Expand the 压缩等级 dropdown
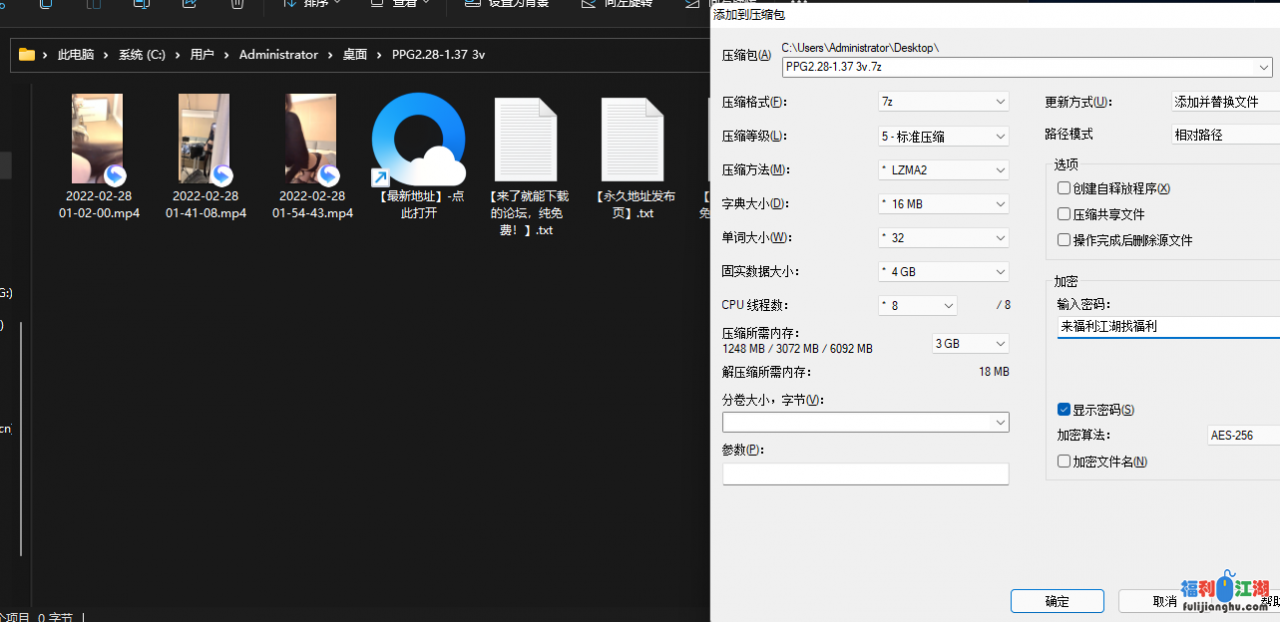The width and height of the screenshot is (1280, 622). point(942,136)
